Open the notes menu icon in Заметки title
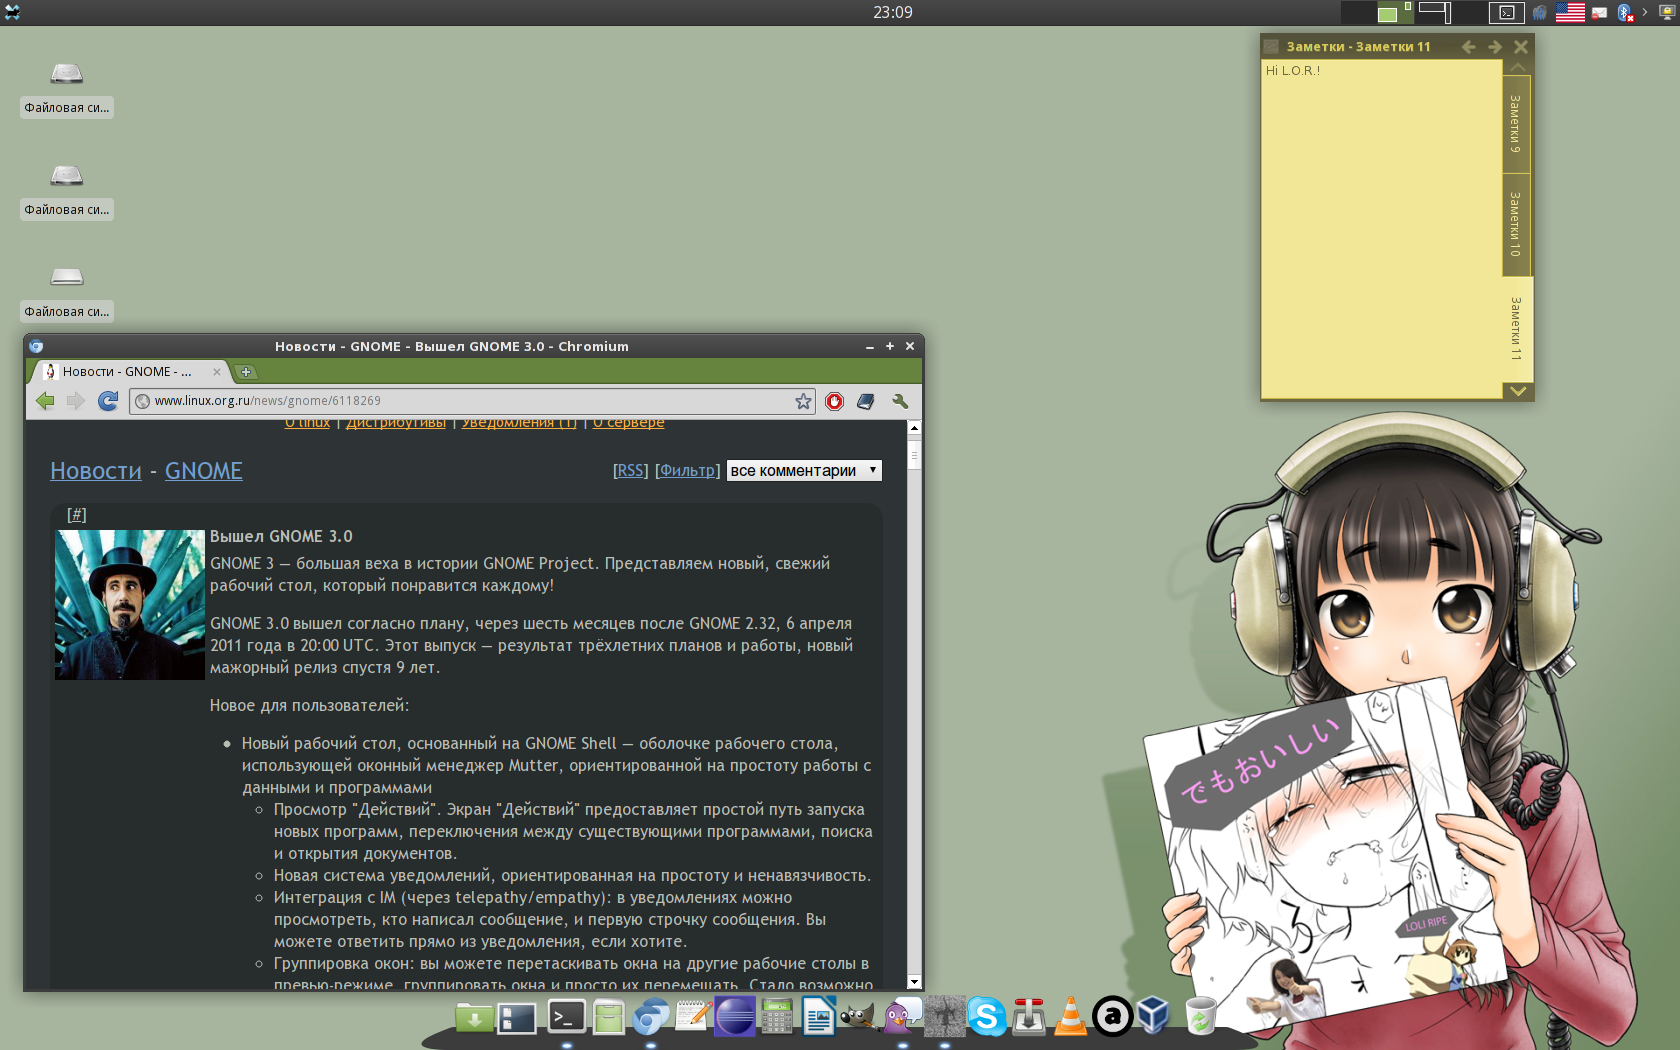The width and height of the screenshot is (1680, 1050). [1272, 47]
